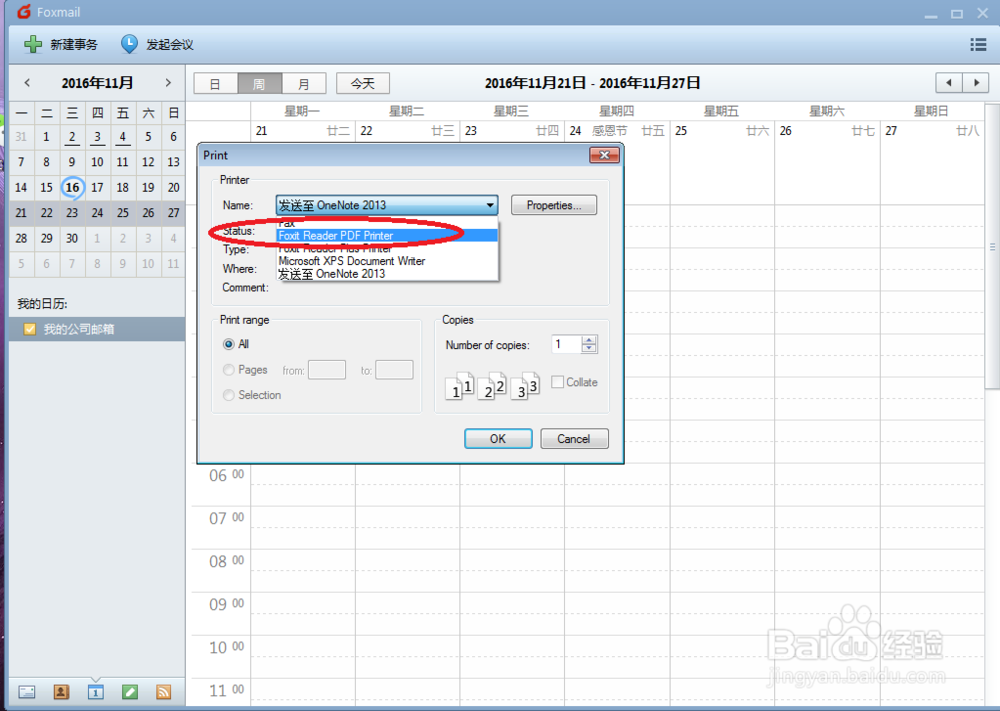Click the green plus new task icon
The image size is (1000, 711).
[x=33, y=44]
